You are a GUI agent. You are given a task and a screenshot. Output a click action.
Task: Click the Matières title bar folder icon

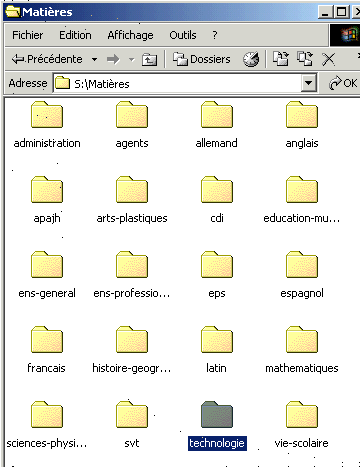(x=13, y=12)
